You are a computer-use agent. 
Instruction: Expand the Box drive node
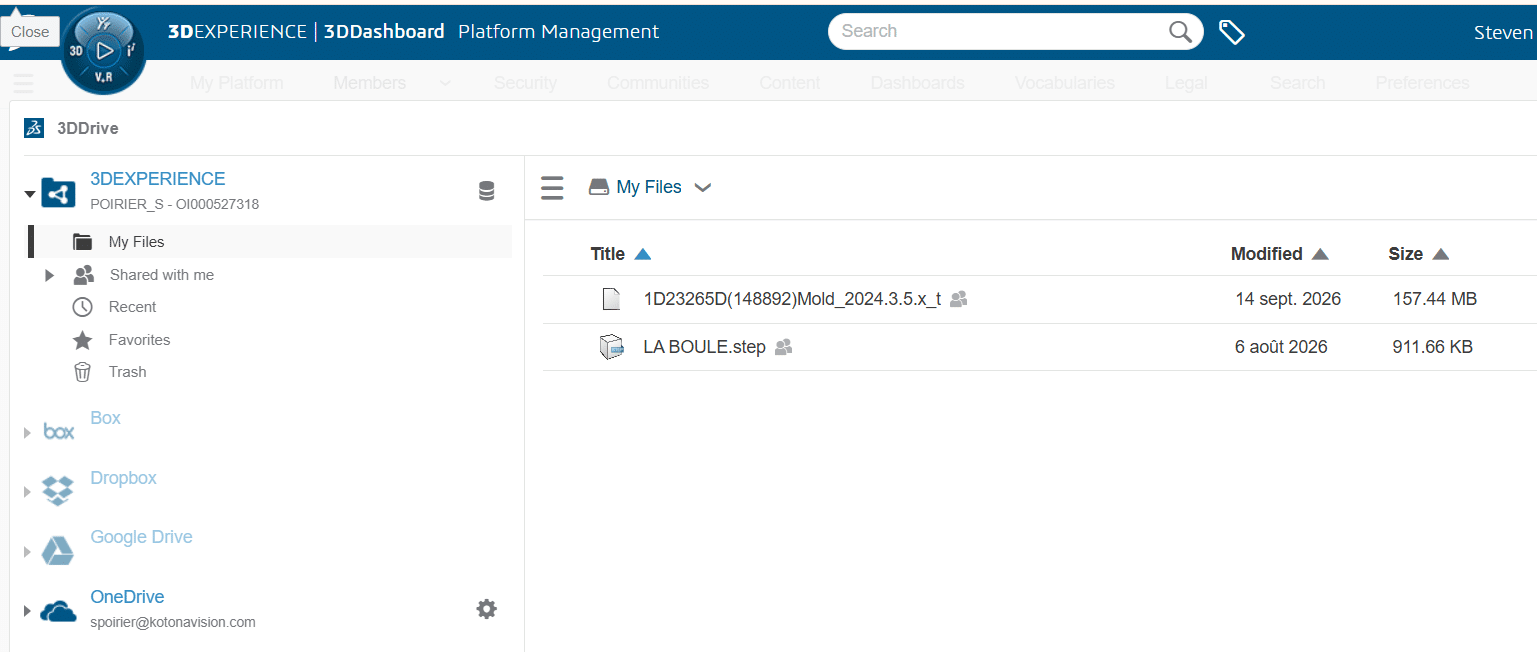click(27, 433)
